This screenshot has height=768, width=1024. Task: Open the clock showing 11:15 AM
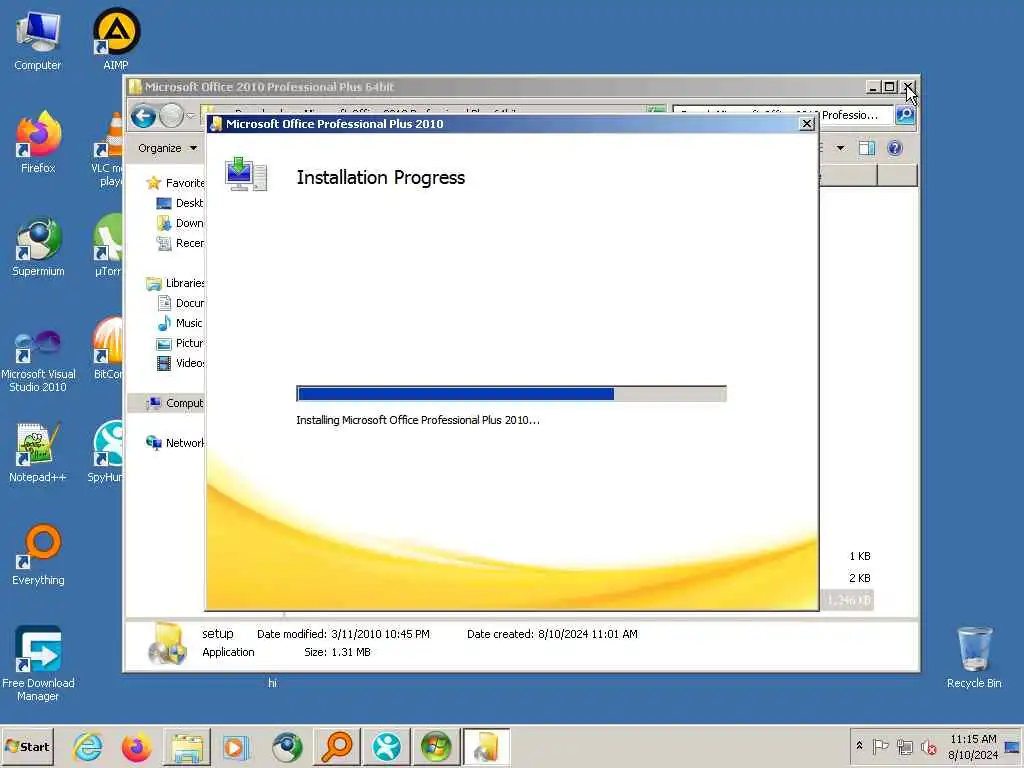[973, 746]
